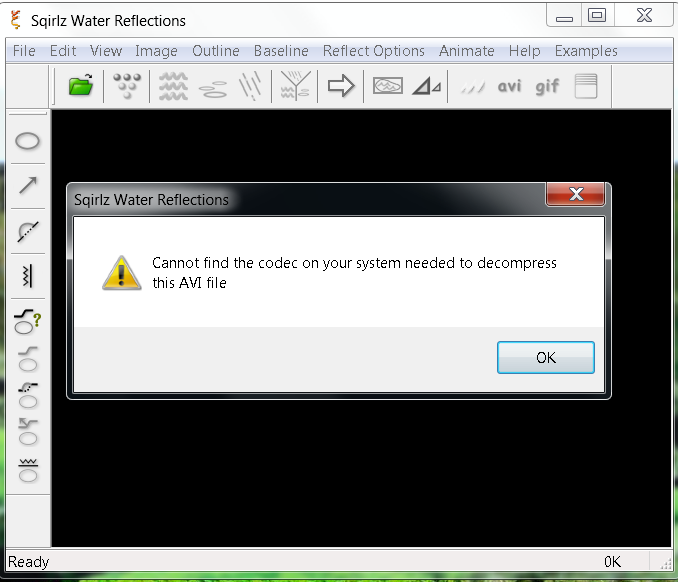Click the 0K status bar indicator

(x=612, y=562)
